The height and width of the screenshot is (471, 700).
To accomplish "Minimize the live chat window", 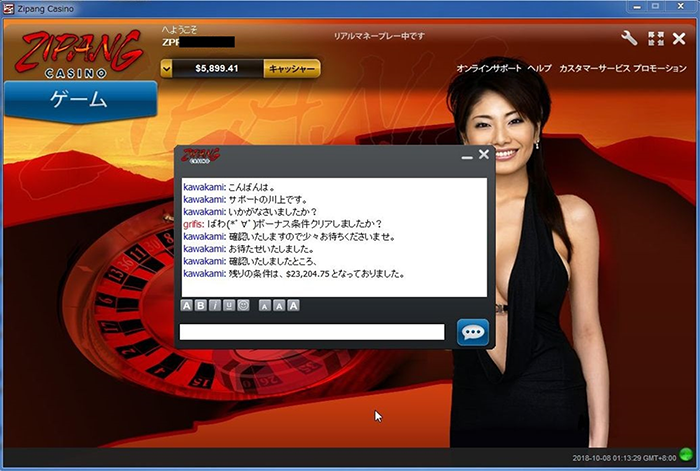I will pos(466,156).
